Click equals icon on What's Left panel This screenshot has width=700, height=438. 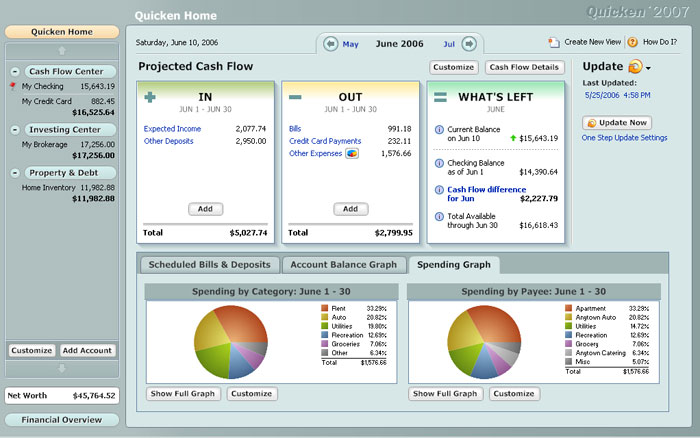pyautogui.click(x=440, y=97)
